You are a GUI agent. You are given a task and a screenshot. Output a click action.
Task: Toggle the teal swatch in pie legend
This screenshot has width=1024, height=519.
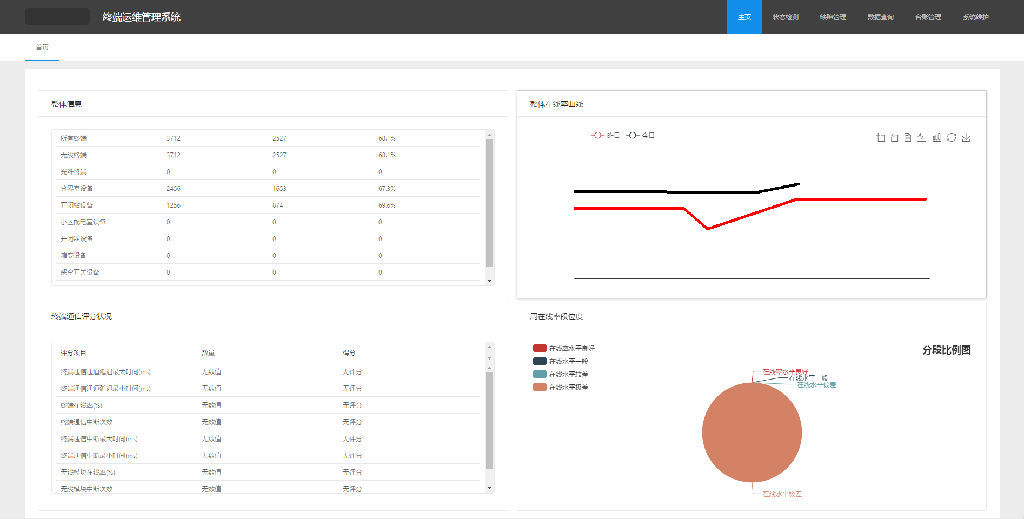click(539, 374)
